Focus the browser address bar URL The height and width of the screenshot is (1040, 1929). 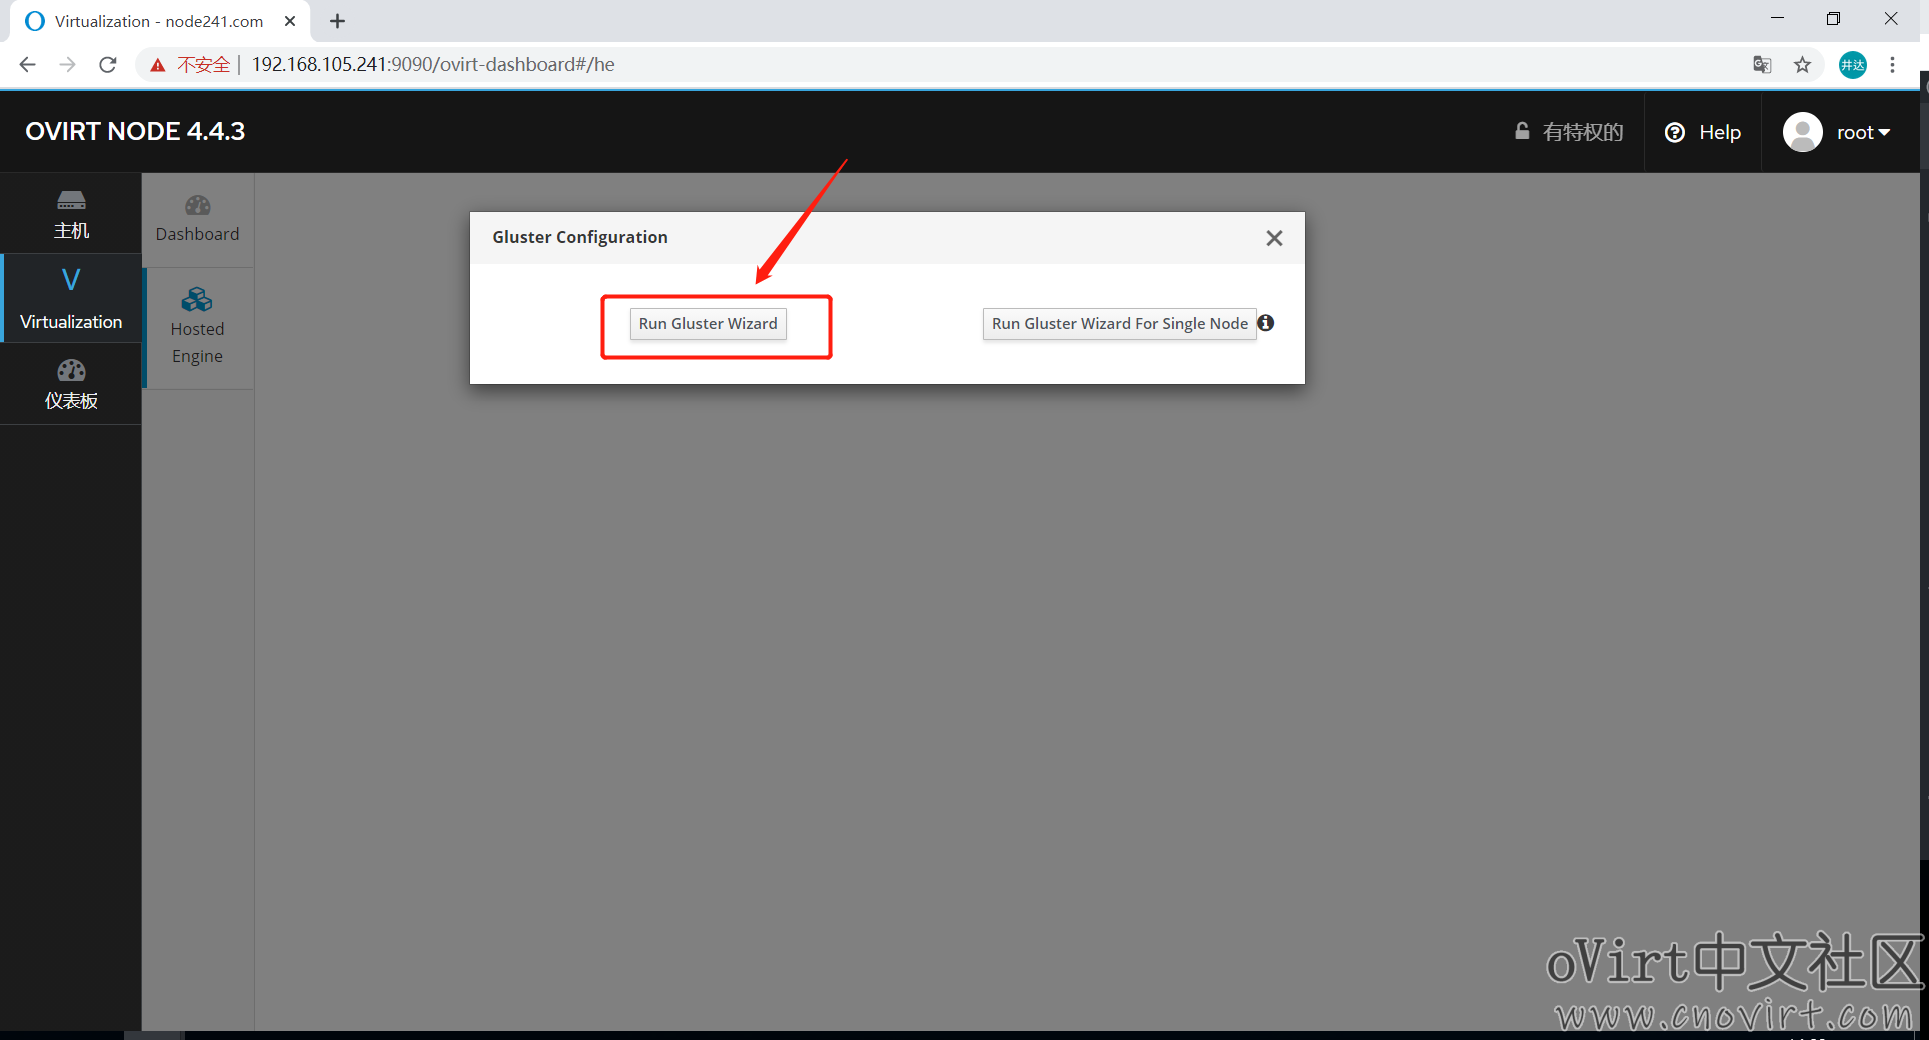433,65
